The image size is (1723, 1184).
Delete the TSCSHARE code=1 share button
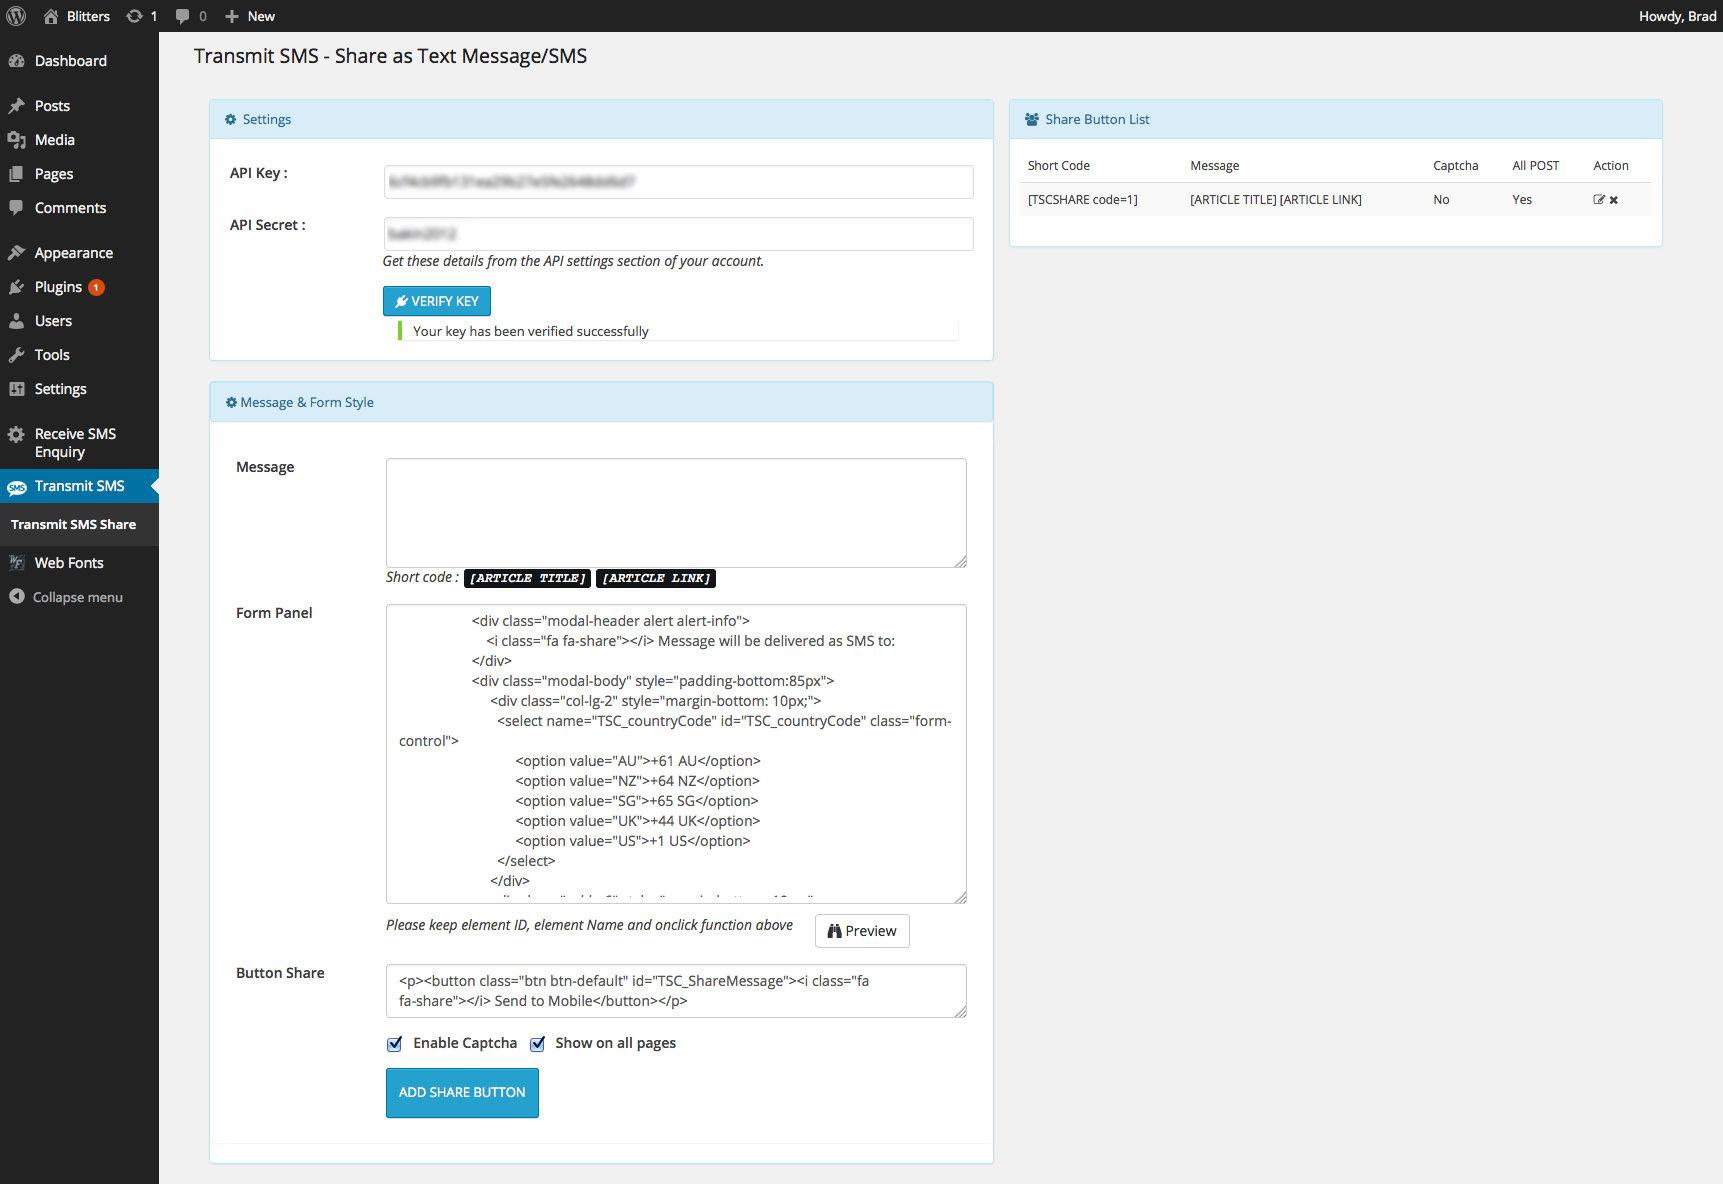(x=1614, y=200)
